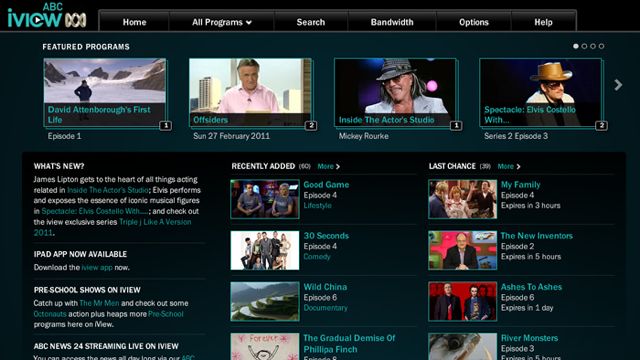Expand Last Chance via More arrow
This screenshot has height=360, width=640.
point(509,166)
